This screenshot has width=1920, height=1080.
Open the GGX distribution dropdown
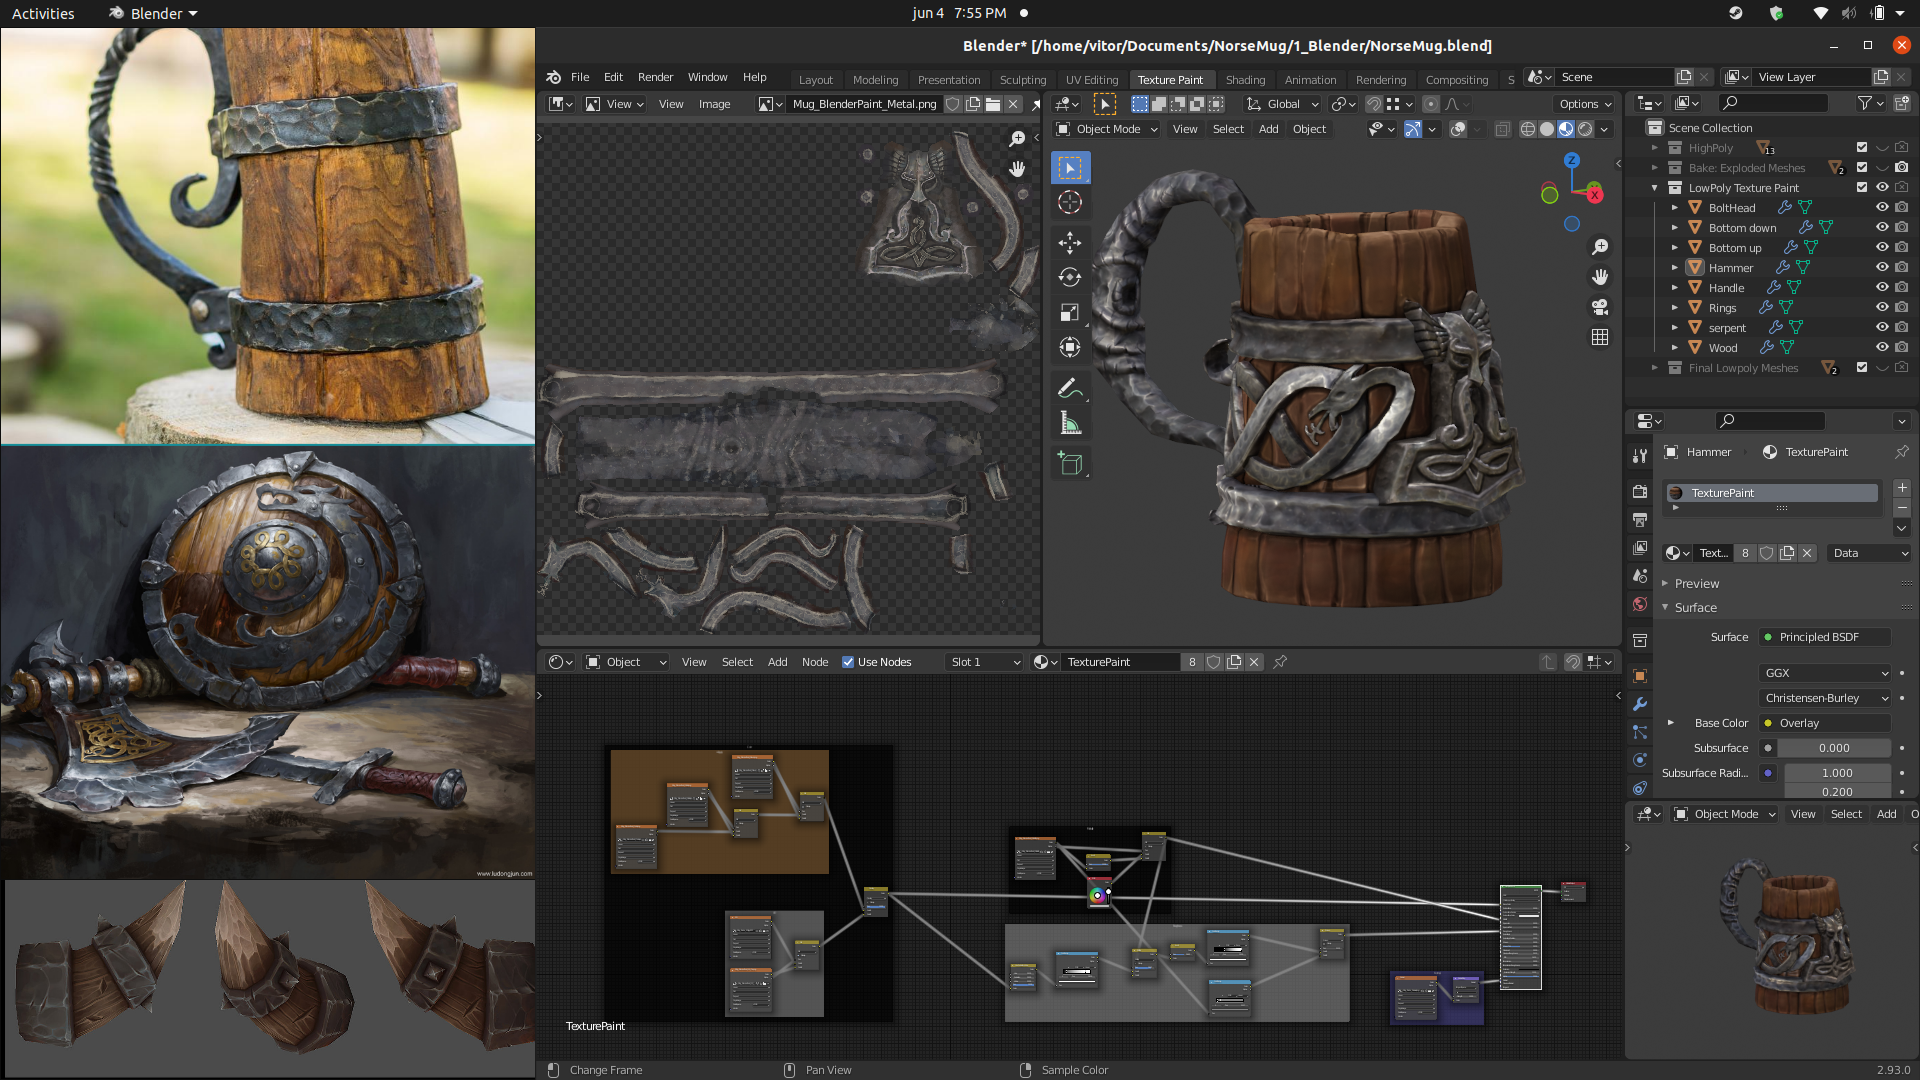[x=1825, y=673]
